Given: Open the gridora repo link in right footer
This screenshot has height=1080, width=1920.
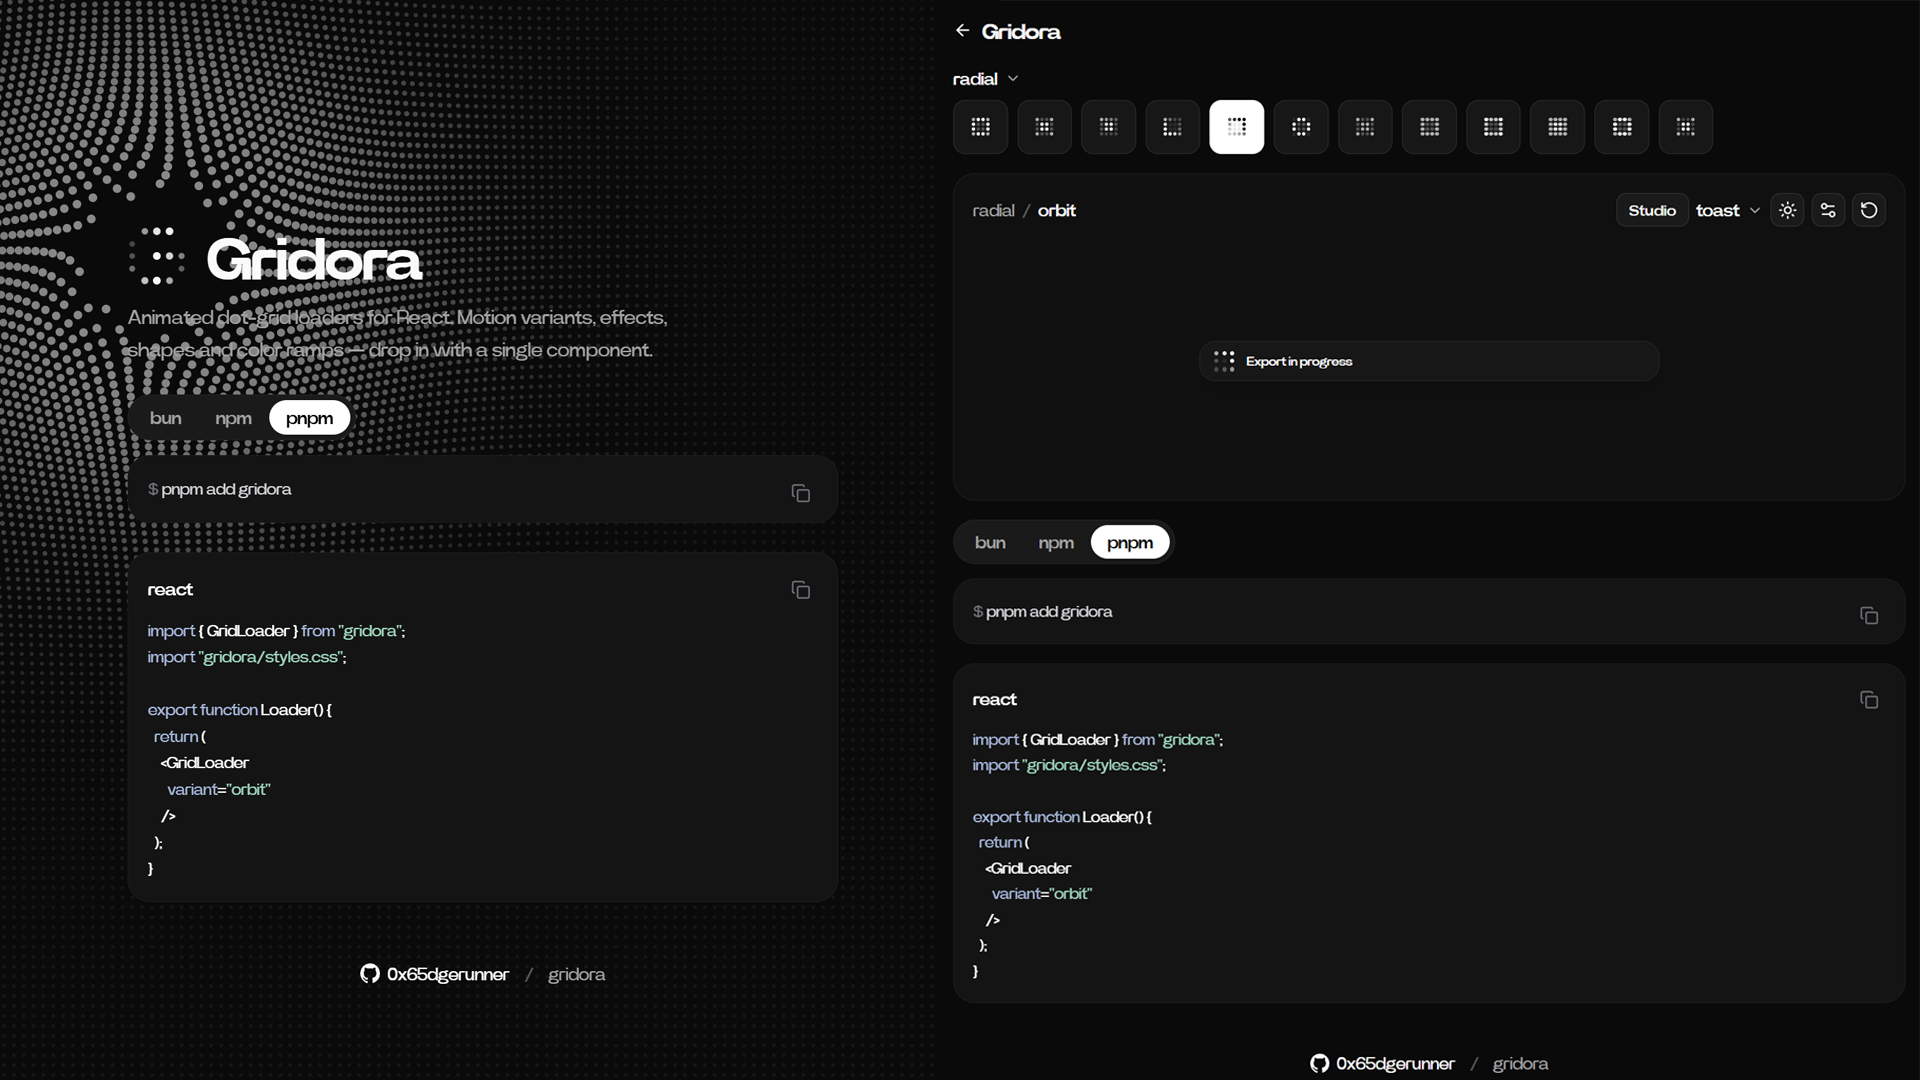Looking at the screenshot, I should coord(1520,1063).
